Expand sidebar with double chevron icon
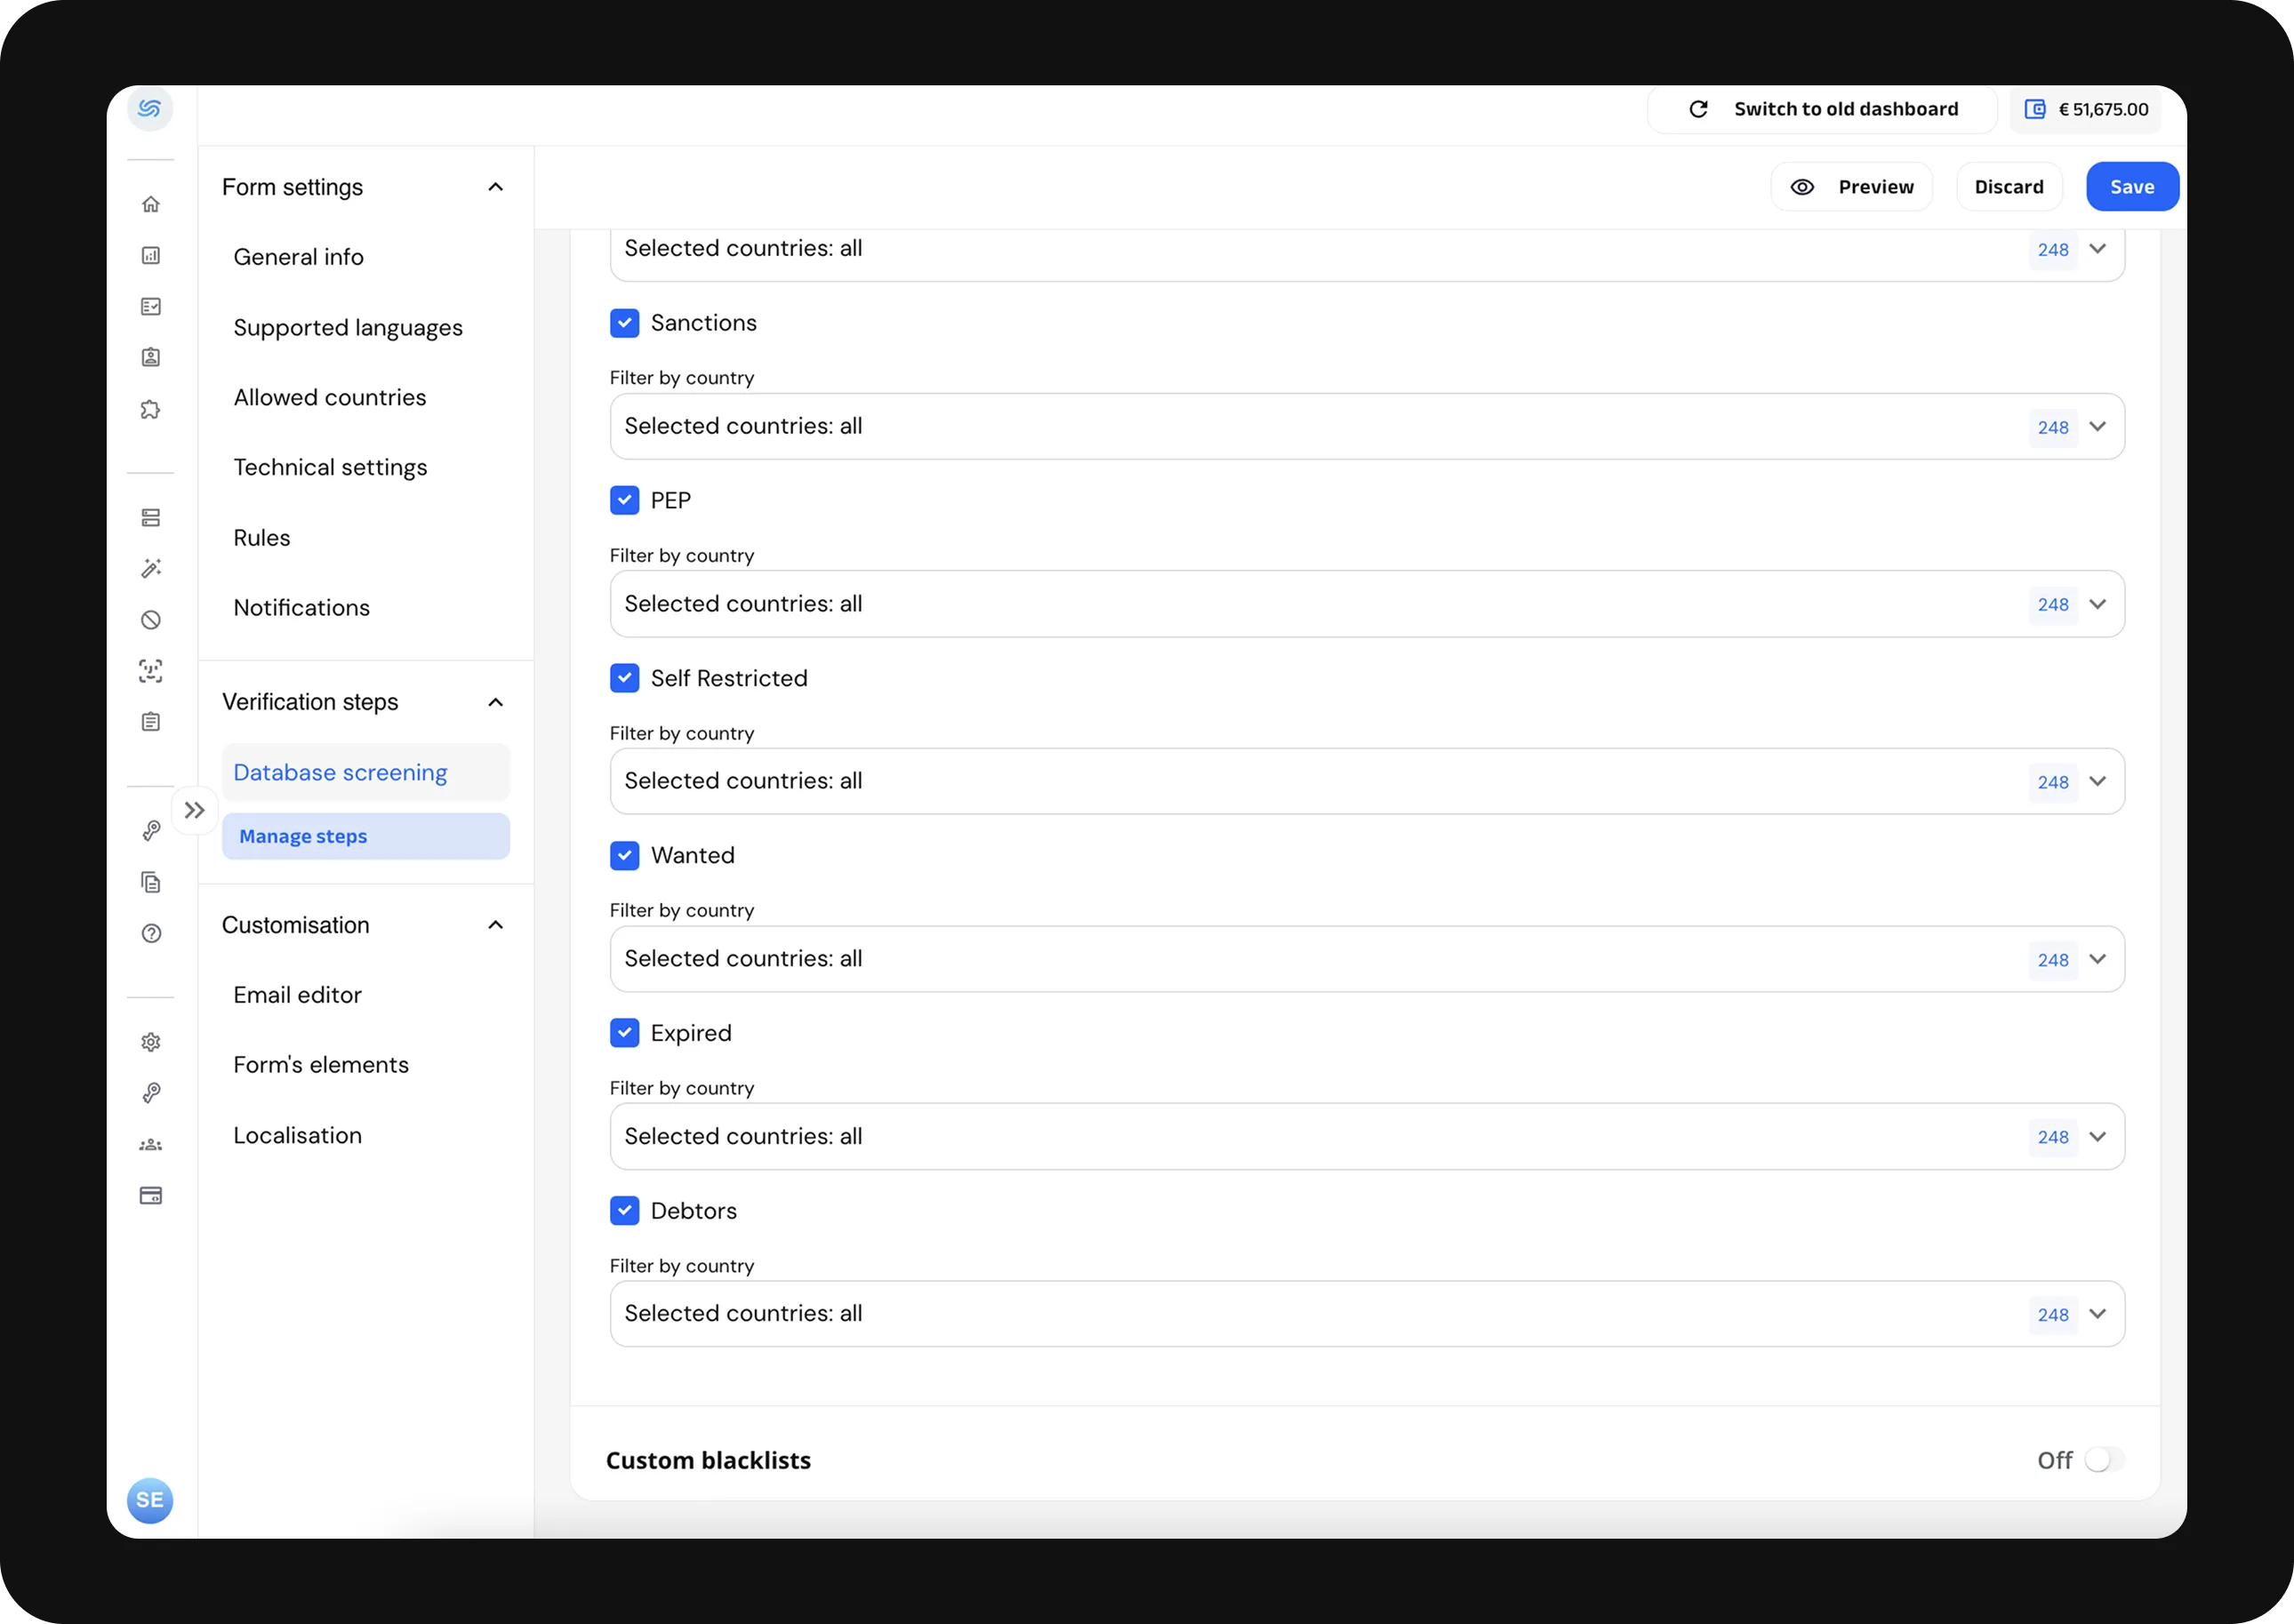 pyautogui.click(x=195, y=810)
